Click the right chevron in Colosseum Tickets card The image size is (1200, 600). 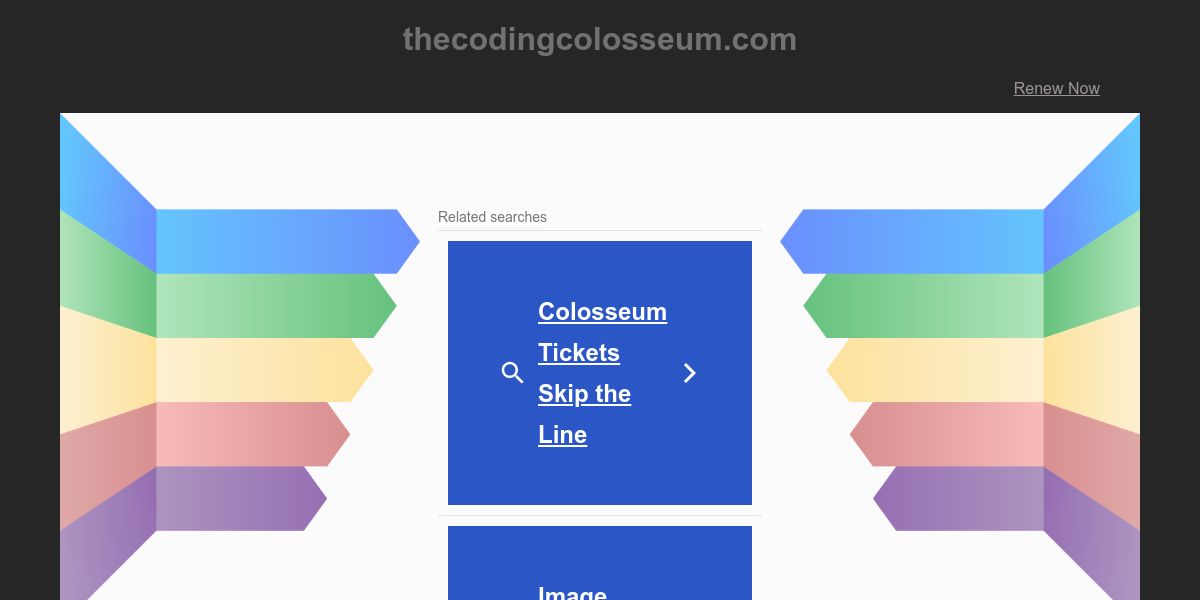point(689,373)
